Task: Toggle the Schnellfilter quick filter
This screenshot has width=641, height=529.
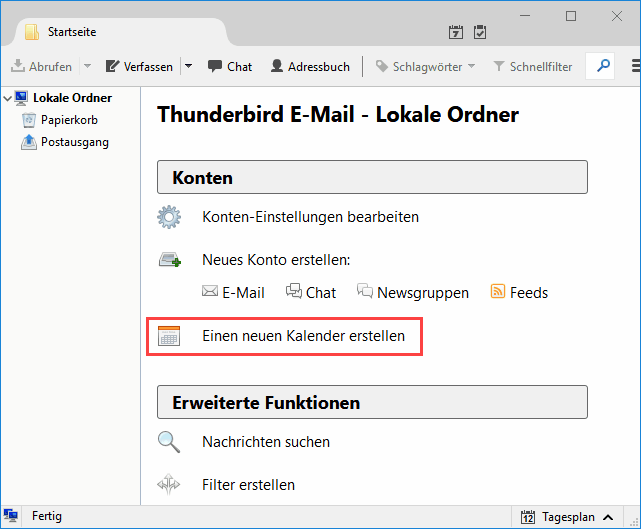Action: click(533, 66)
